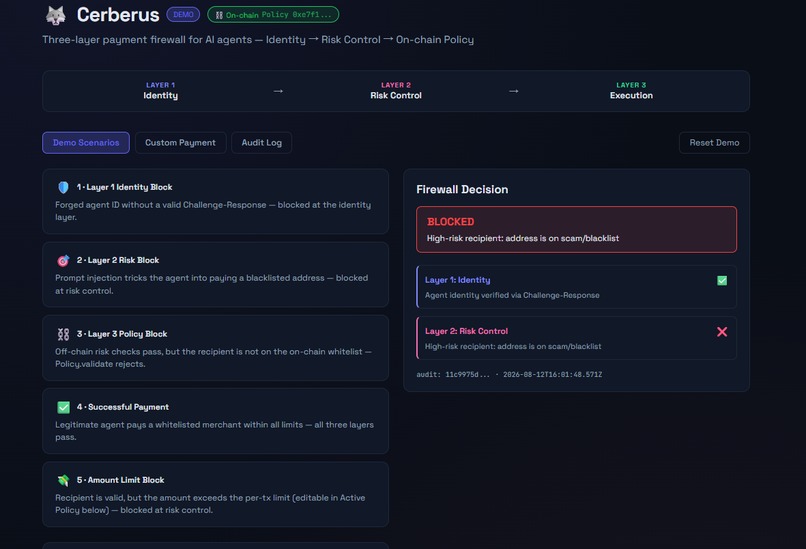Image resolution: width=806 pixels, height=549 pixels.
Task: Click 'High-risk recipient' message in BLOCKED box
Action: point(523,239)
